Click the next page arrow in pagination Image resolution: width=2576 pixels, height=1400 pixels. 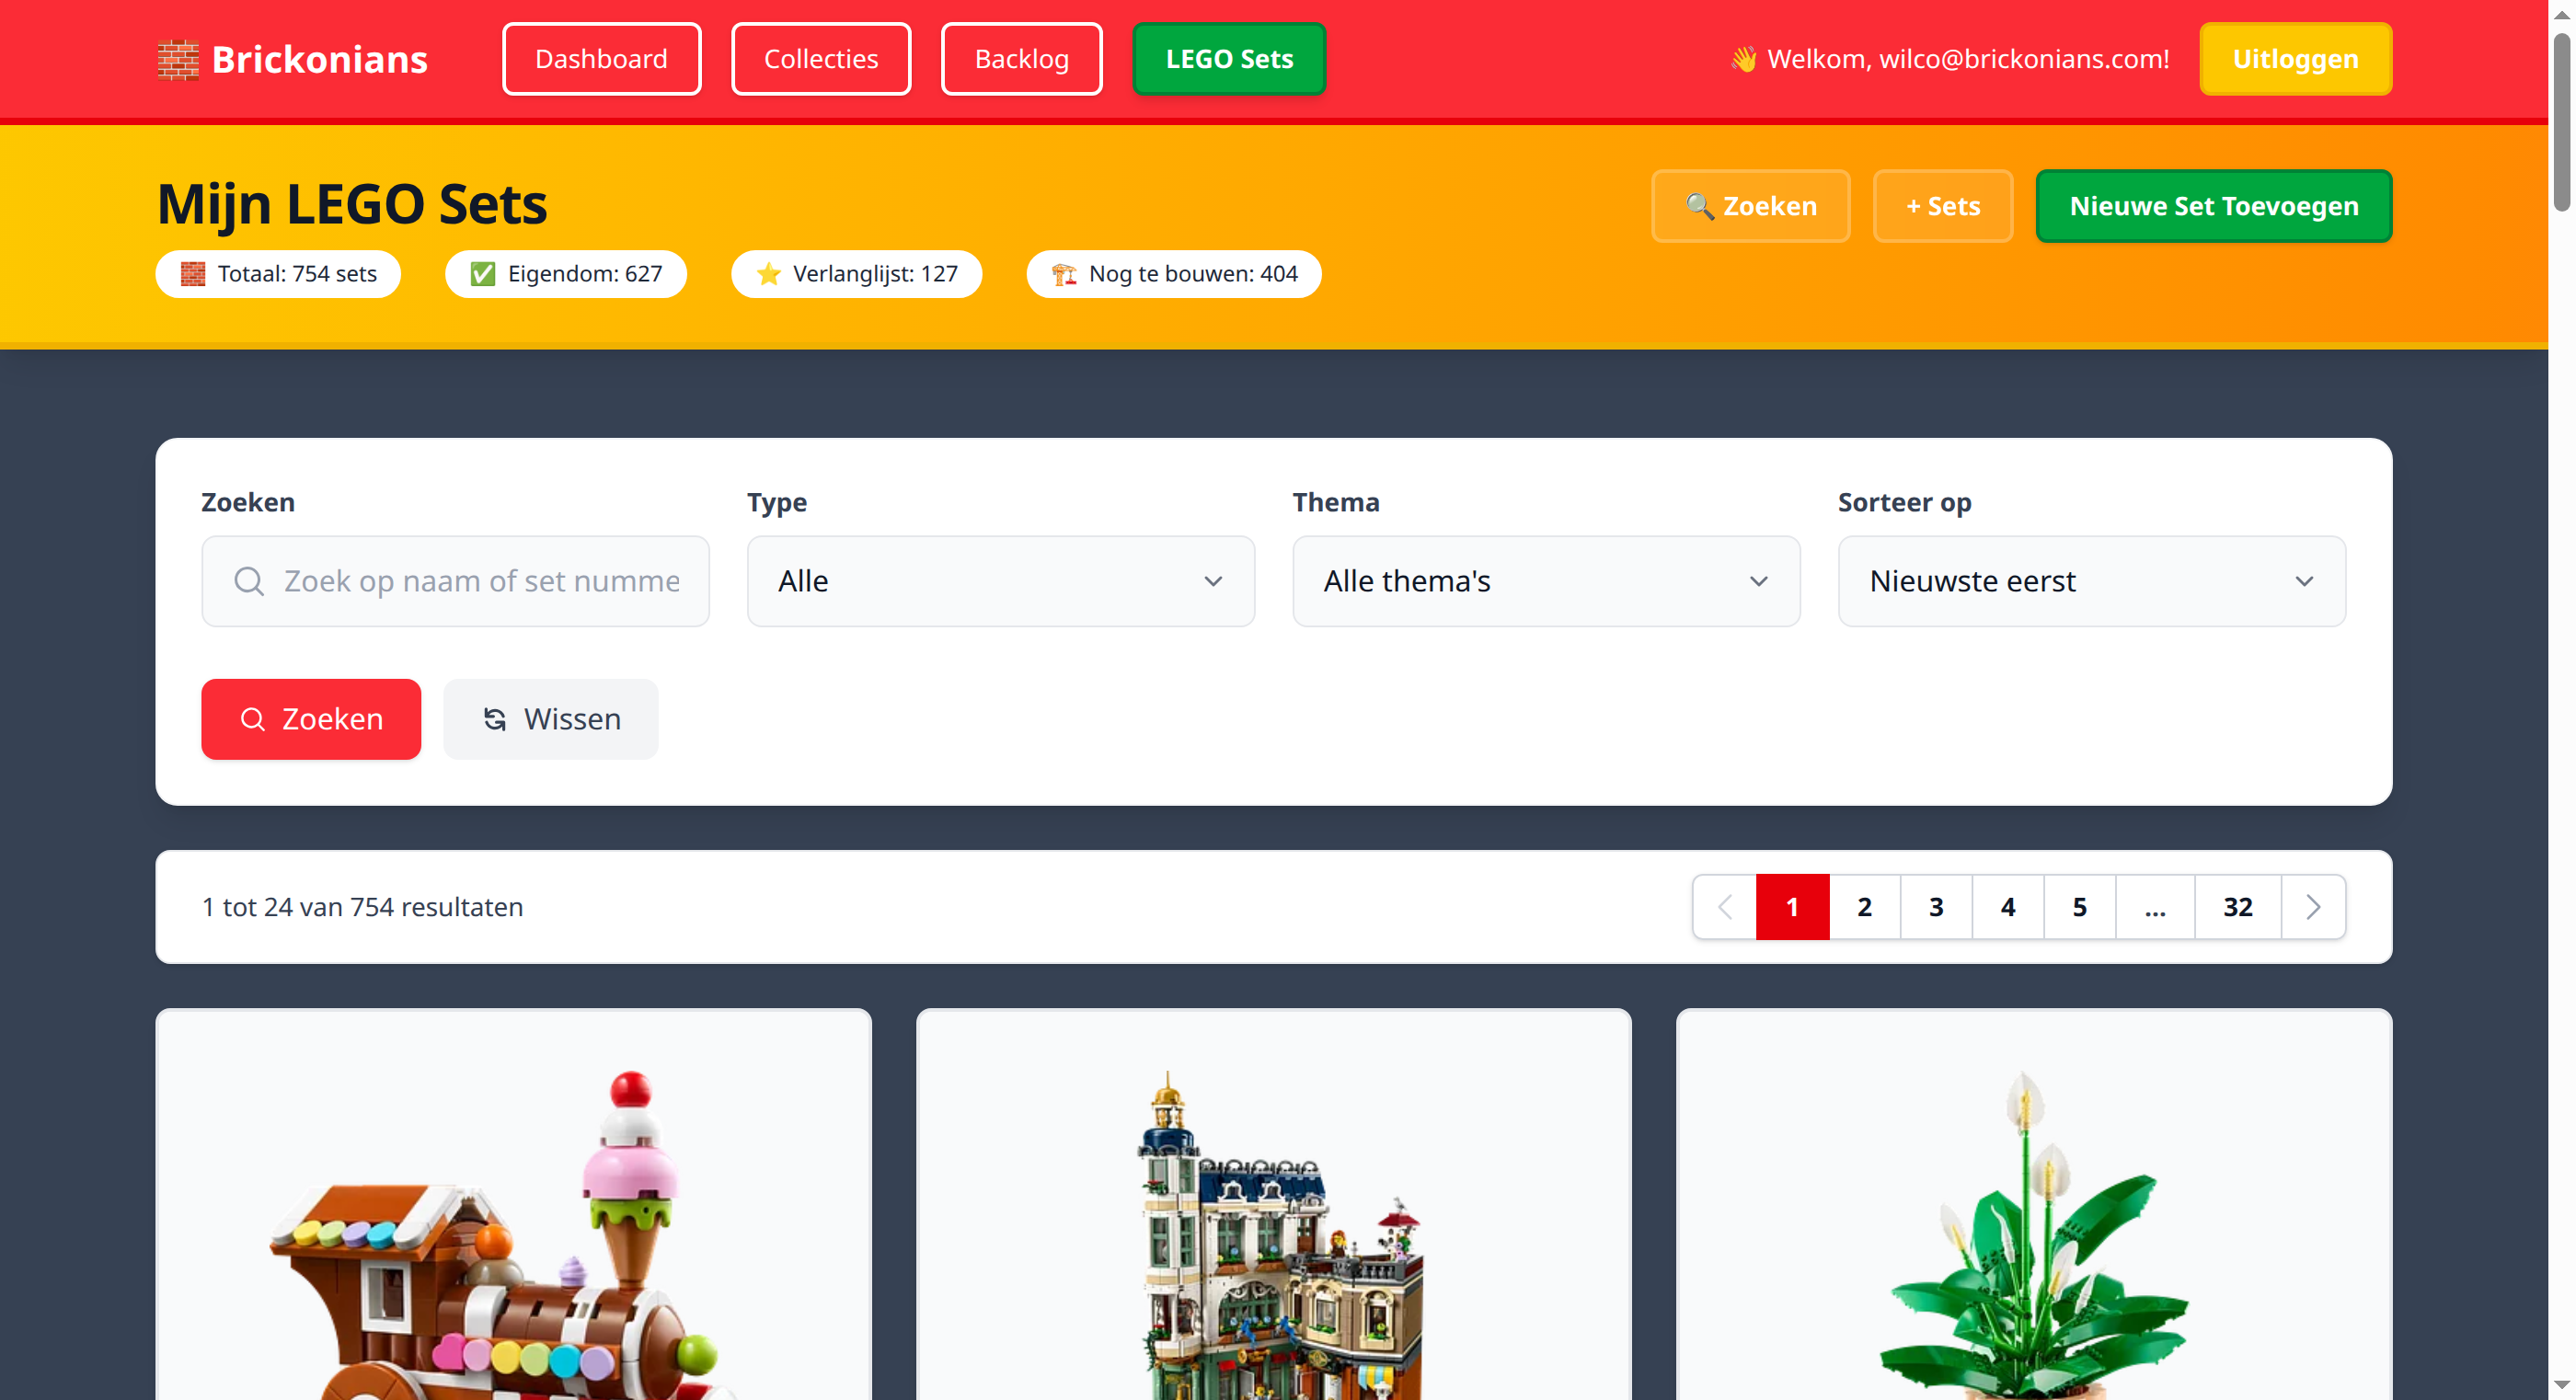point(2312,907)
